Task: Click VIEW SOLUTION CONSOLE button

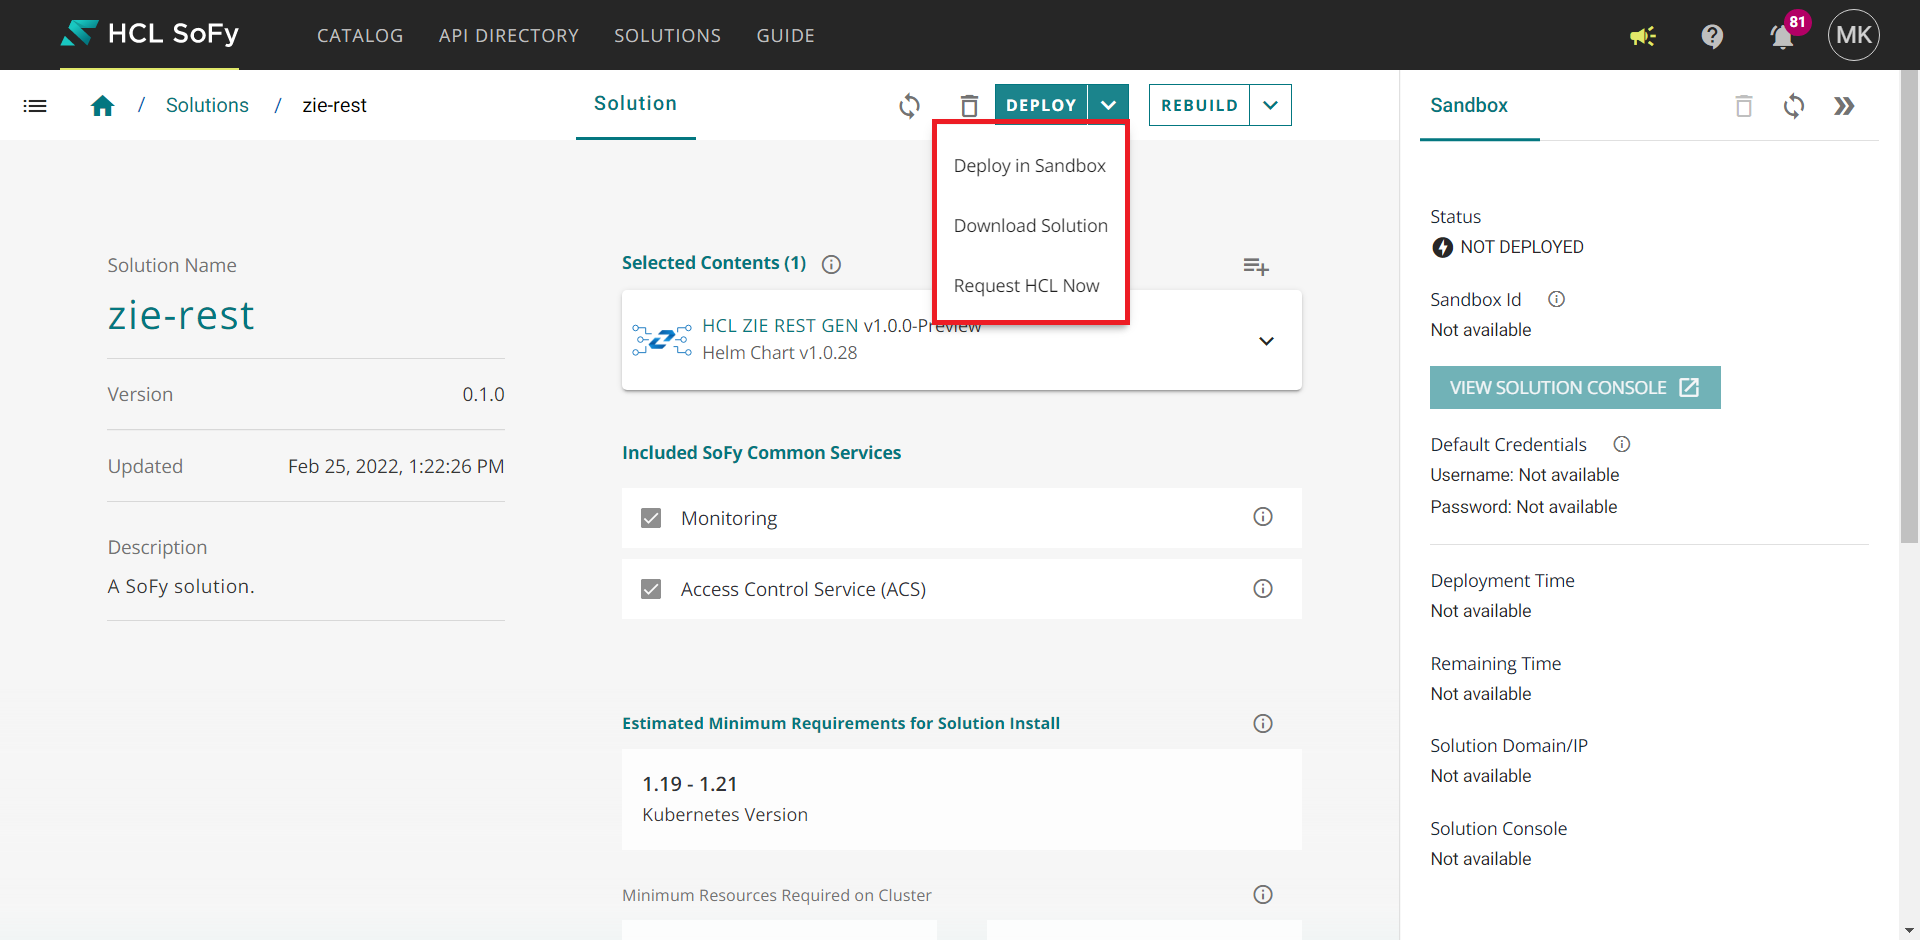Action: 1575,387
